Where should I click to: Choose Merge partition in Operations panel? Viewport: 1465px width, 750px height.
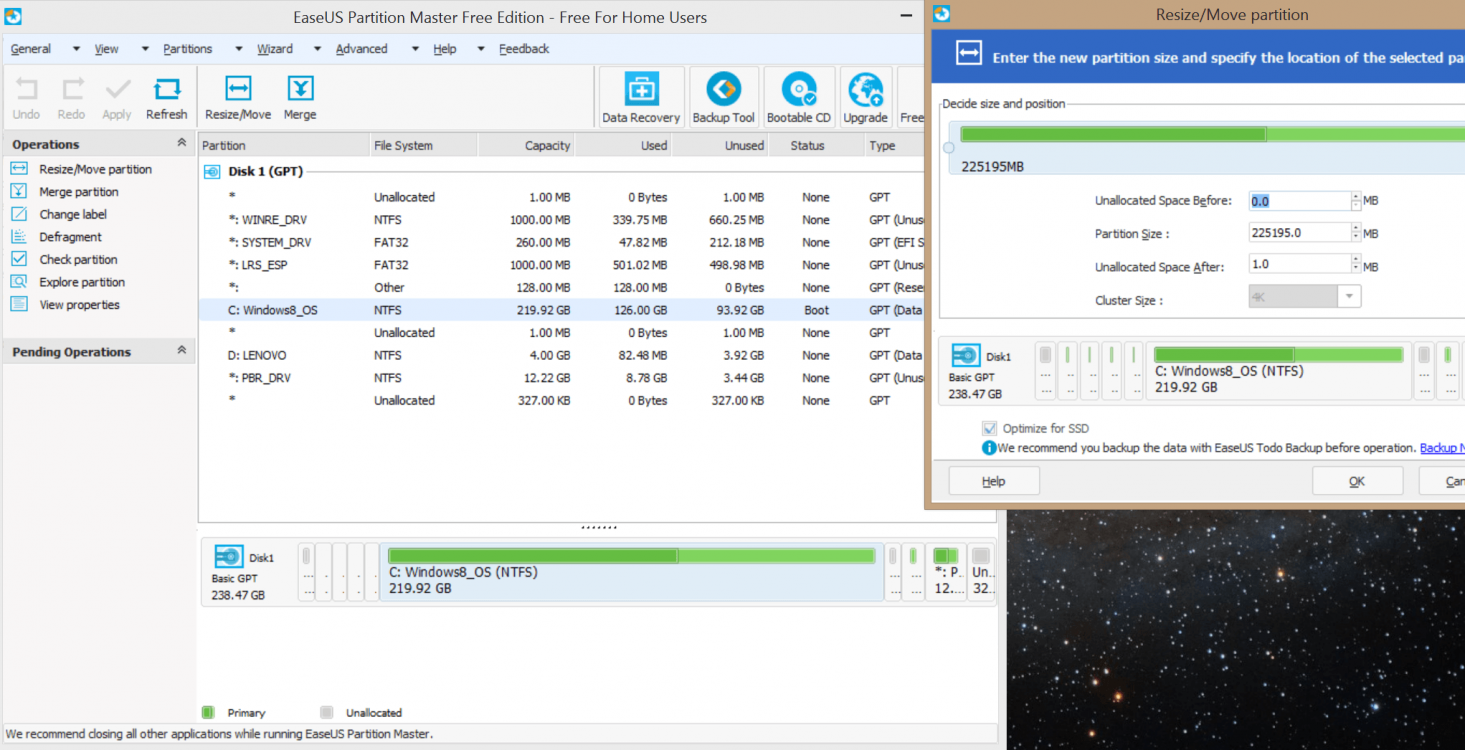coord(78,192)
